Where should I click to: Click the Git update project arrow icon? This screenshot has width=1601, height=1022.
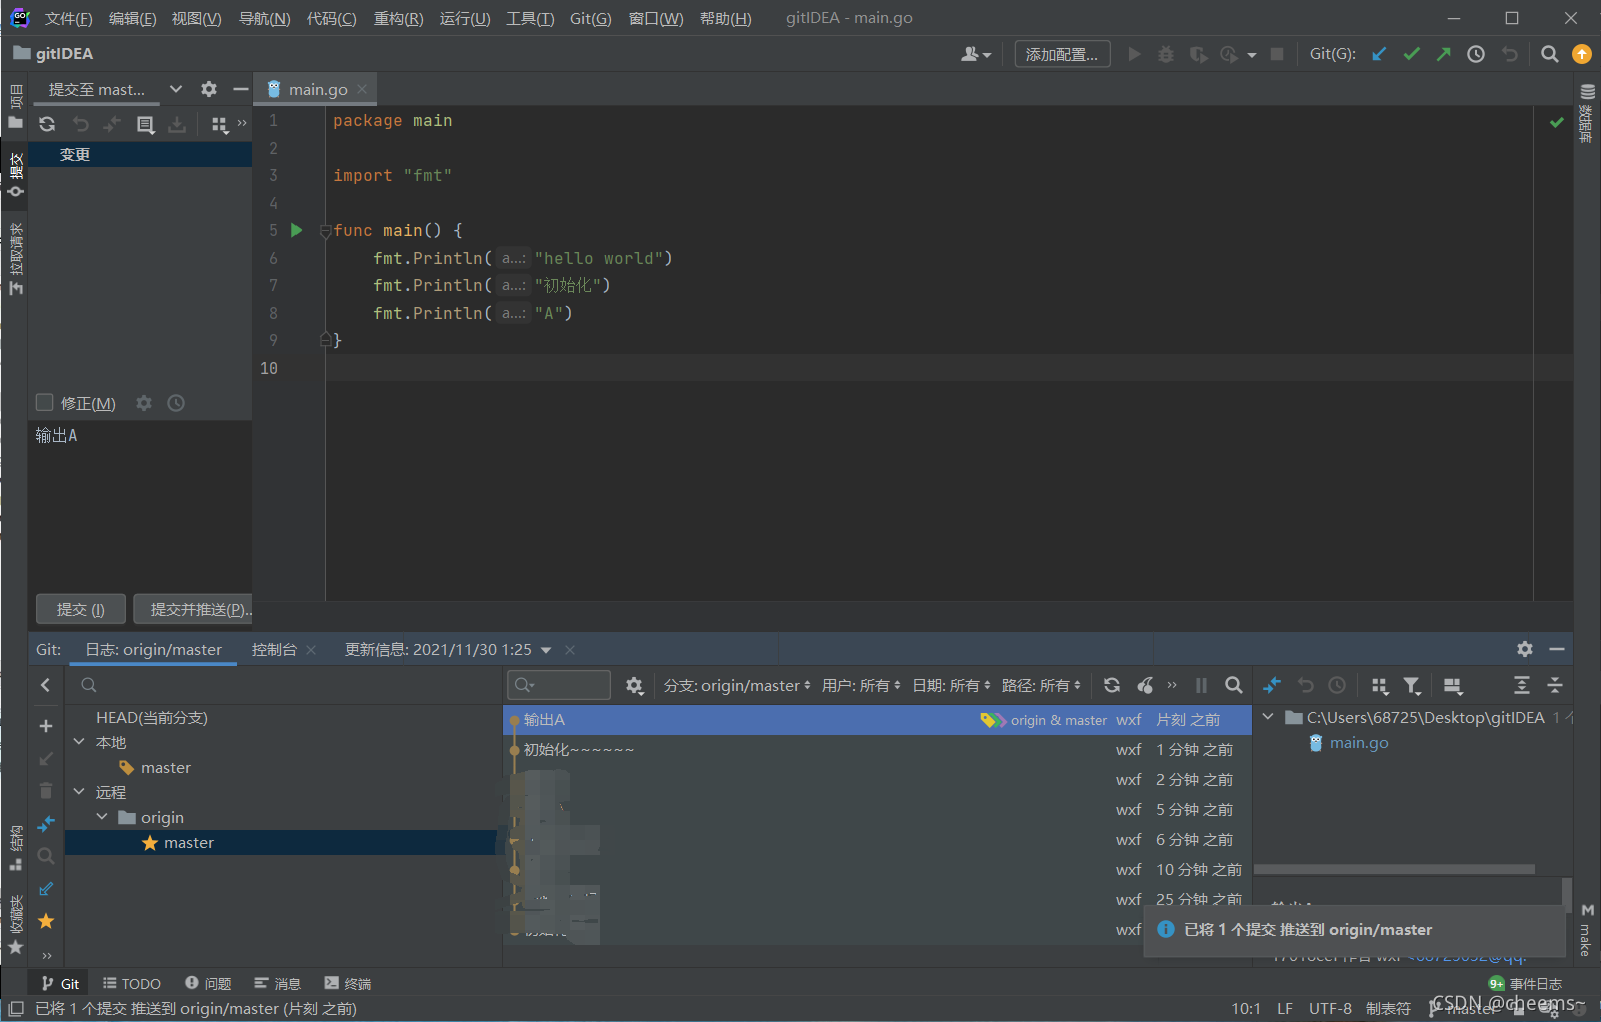click(x=1379, y=54)
